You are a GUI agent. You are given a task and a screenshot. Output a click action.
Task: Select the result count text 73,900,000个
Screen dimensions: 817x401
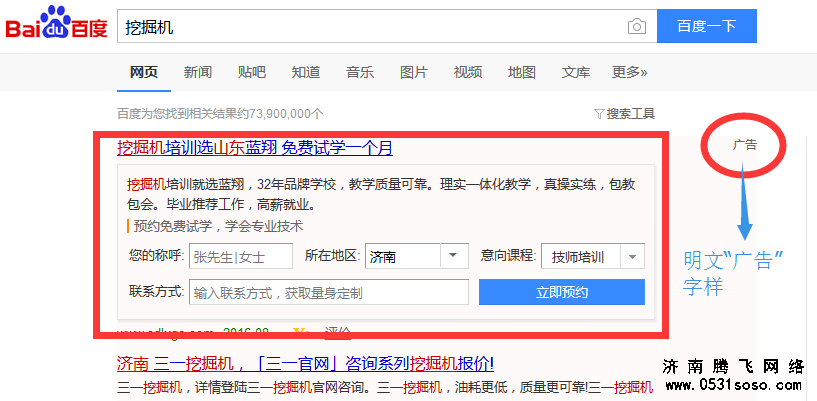point(286,114)
